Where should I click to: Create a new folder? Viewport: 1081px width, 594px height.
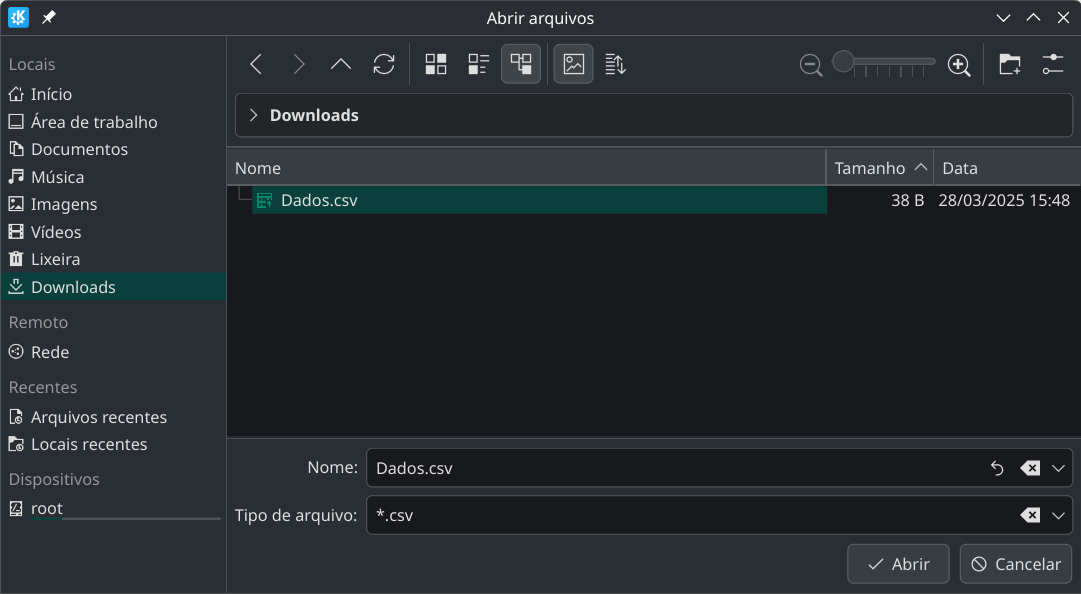1010,65
